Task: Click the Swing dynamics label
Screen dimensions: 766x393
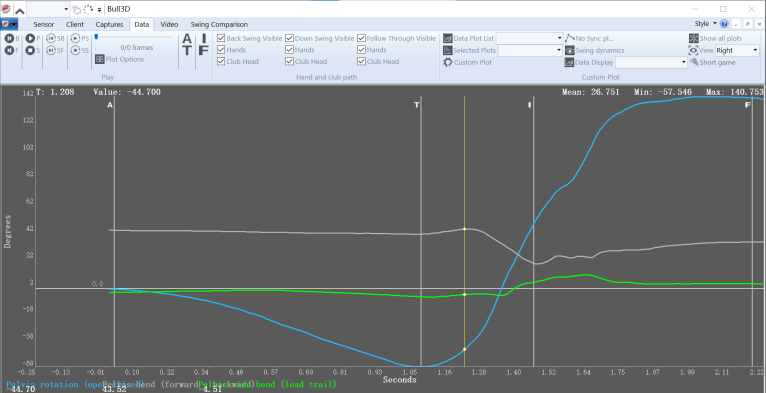Action: (x=600, y=50)
